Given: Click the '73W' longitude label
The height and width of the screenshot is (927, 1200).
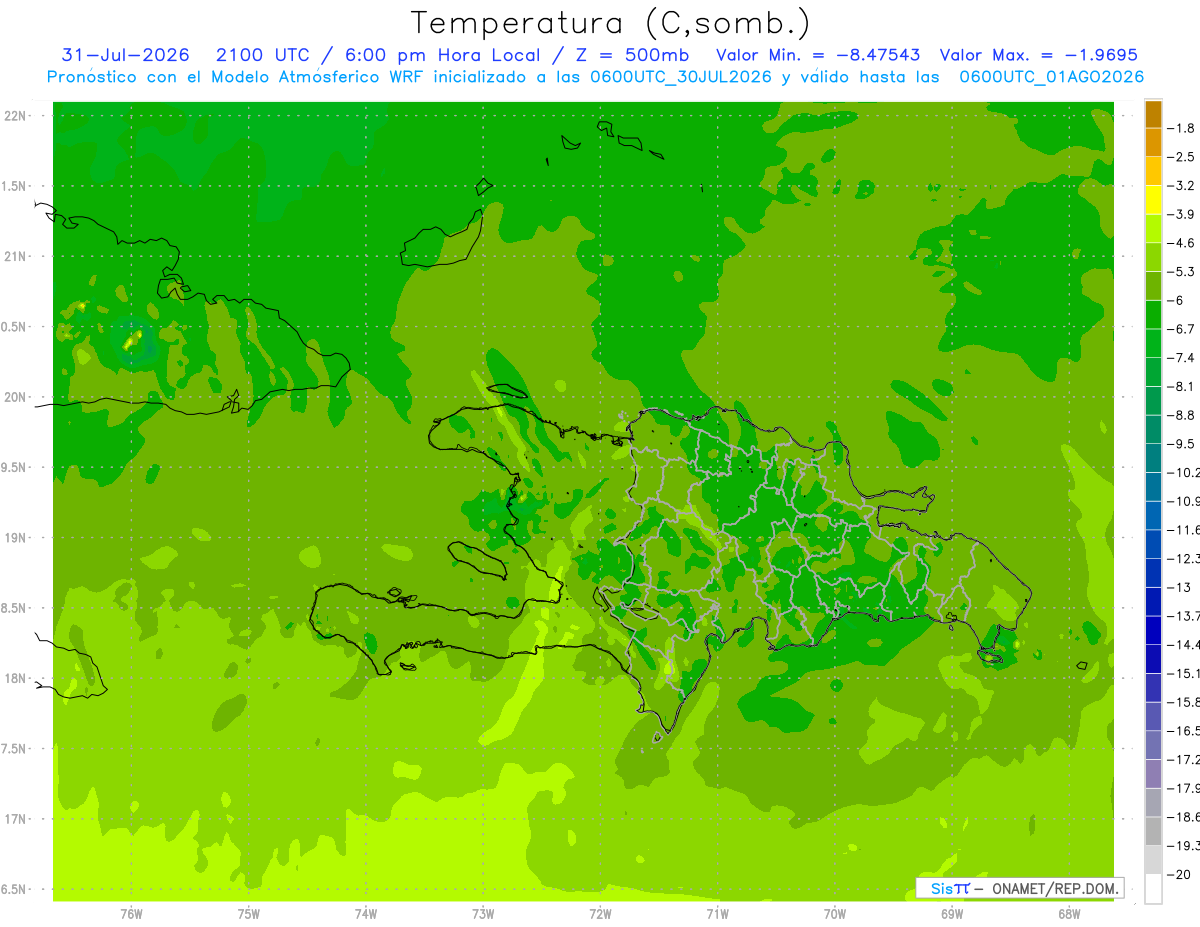Looking at the screenshot, I should click(x=483, y=914).
